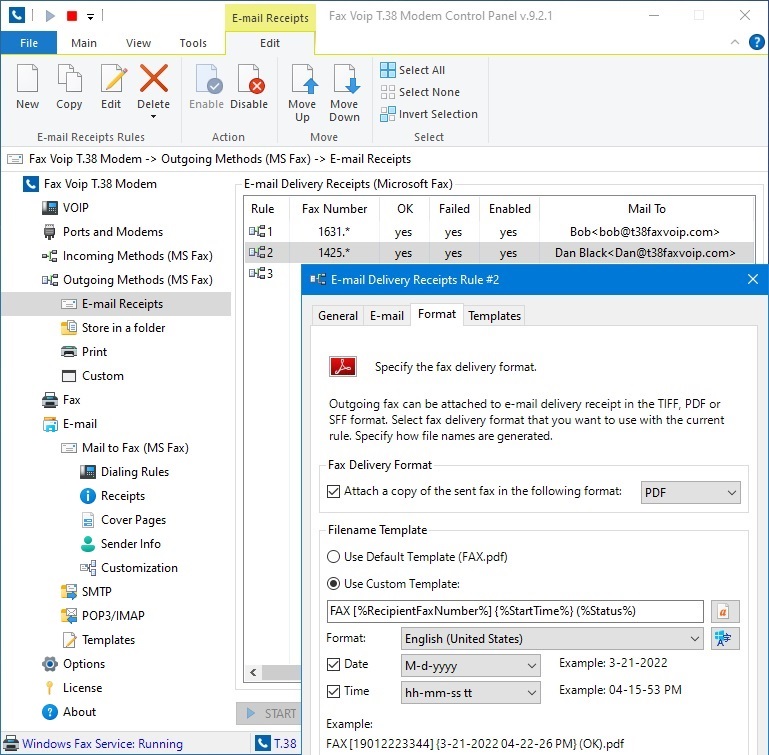Viewport: 769px width, 755px height.
Task: Open help via blue question mark icon
Action: 756,42
